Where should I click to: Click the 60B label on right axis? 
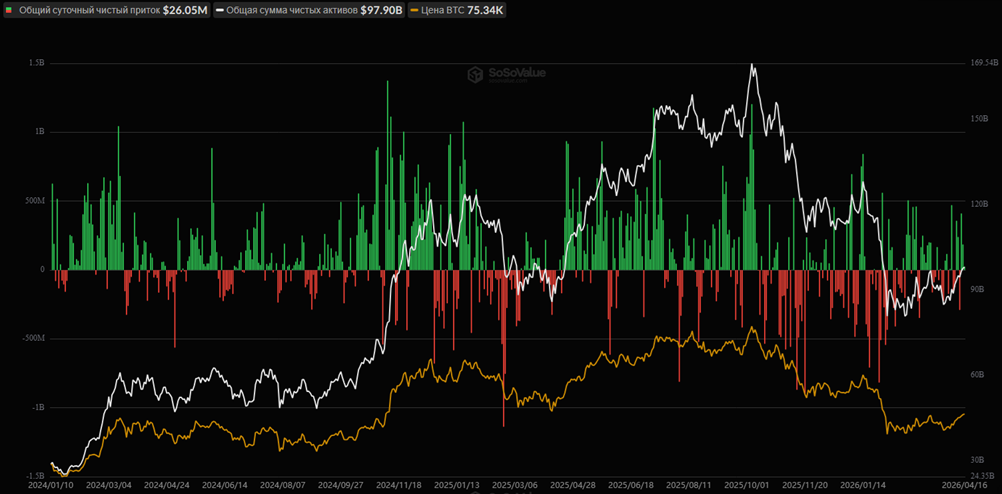click(976, 375)
